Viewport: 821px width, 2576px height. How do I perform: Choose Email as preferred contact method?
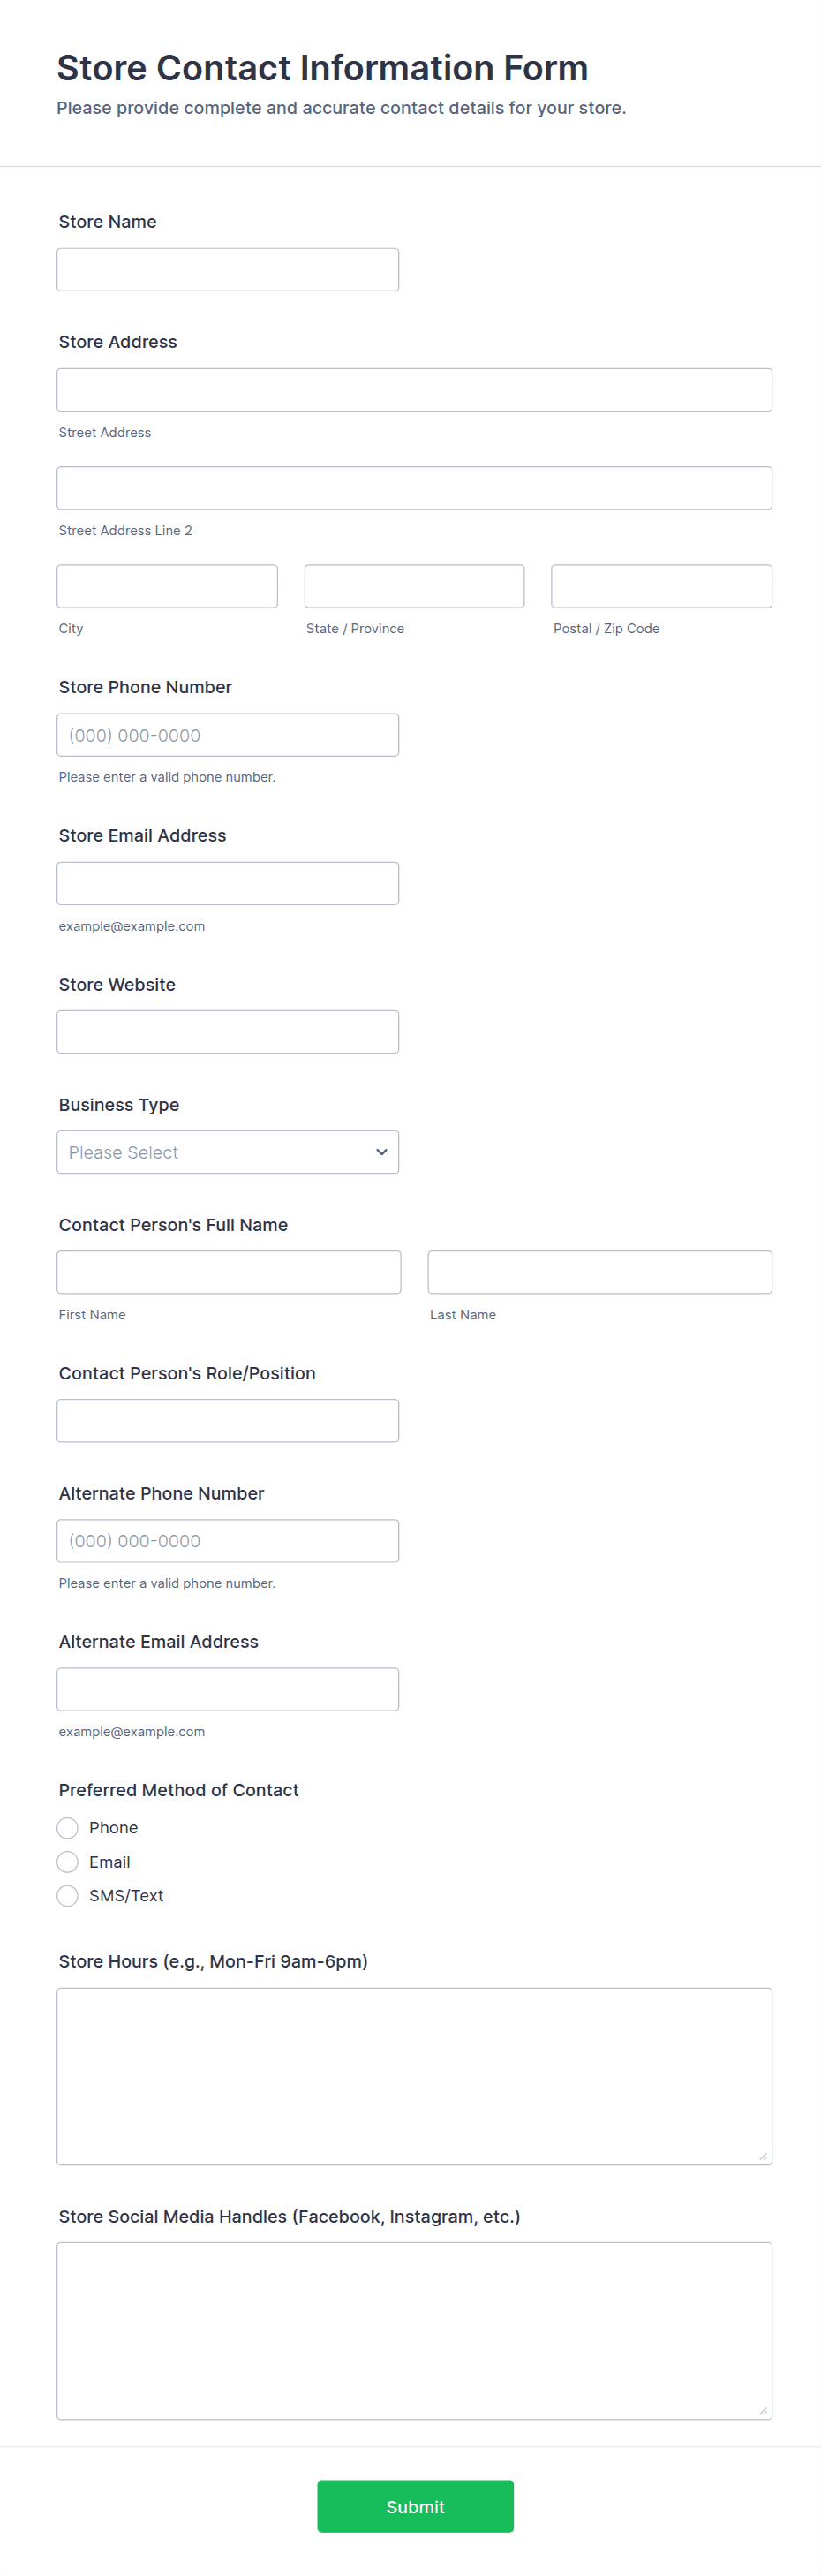pyautogui.click(x=67, y=1862)
